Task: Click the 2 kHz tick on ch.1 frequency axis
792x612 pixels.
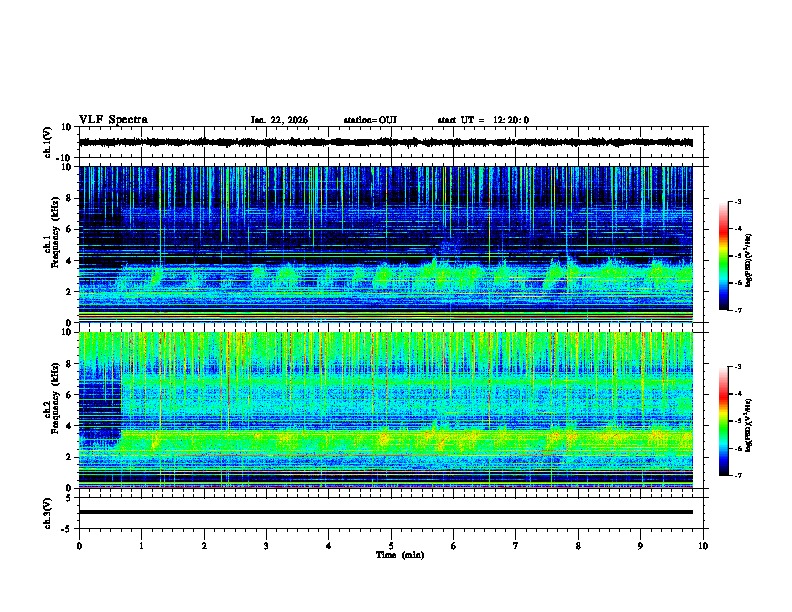Action: [x=69, y=291]
